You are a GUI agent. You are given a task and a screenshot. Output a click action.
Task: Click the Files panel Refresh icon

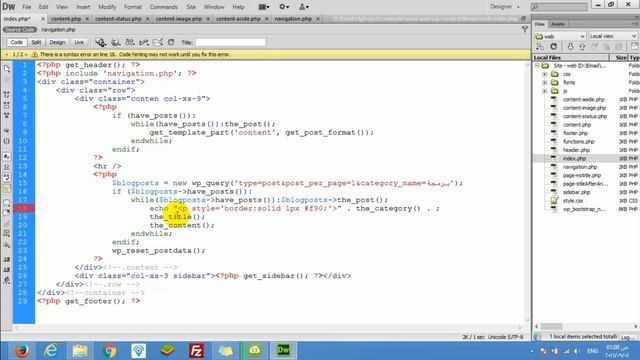(x=553, y=47)
